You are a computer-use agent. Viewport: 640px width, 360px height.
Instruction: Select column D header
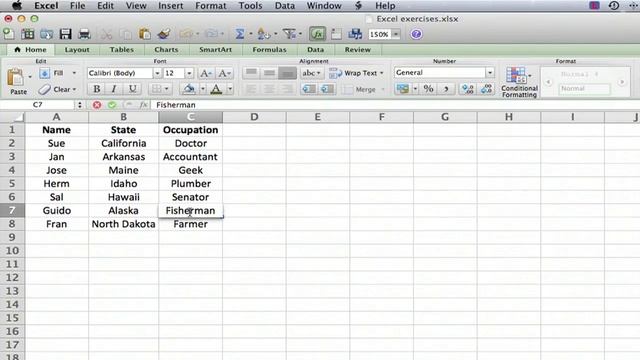[x=254, y=117]
